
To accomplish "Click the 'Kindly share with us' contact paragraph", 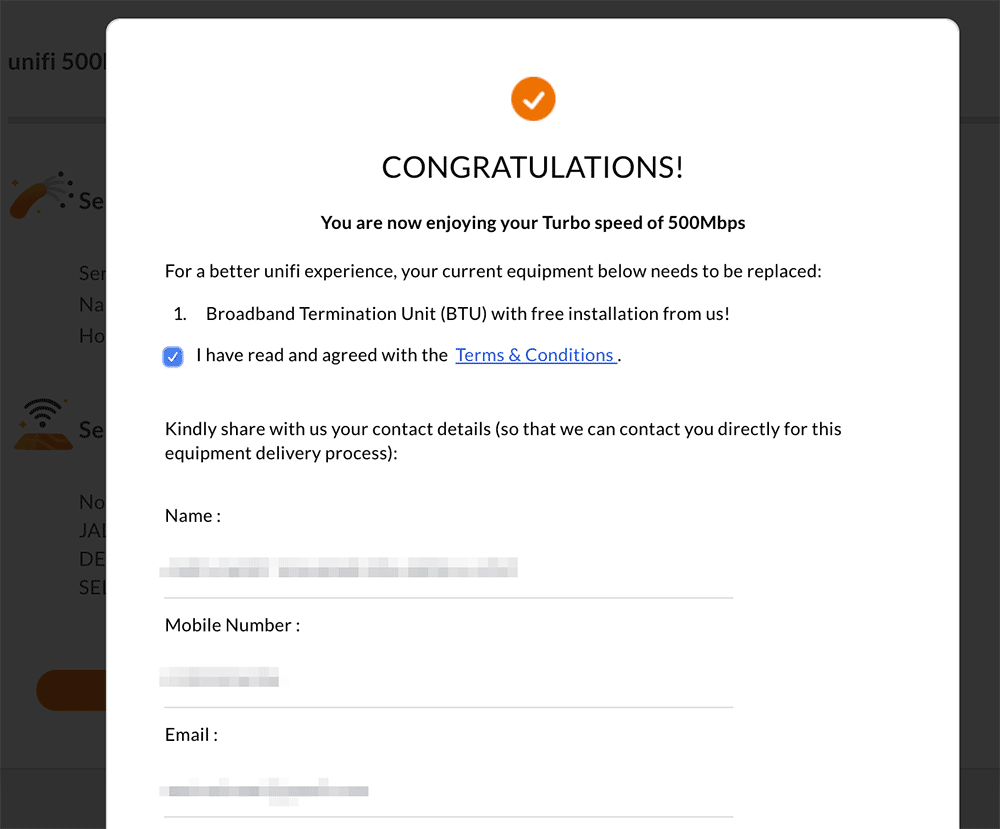I will point(503,441).
